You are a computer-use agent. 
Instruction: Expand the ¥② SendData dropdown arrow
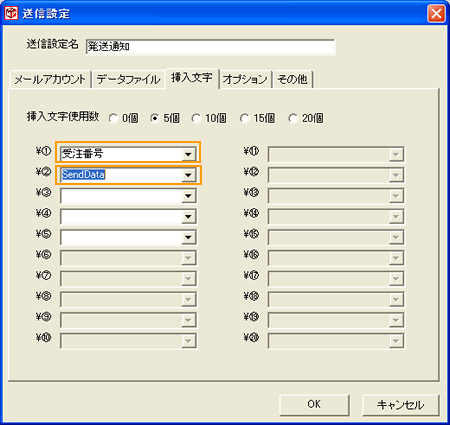[188, 175]
